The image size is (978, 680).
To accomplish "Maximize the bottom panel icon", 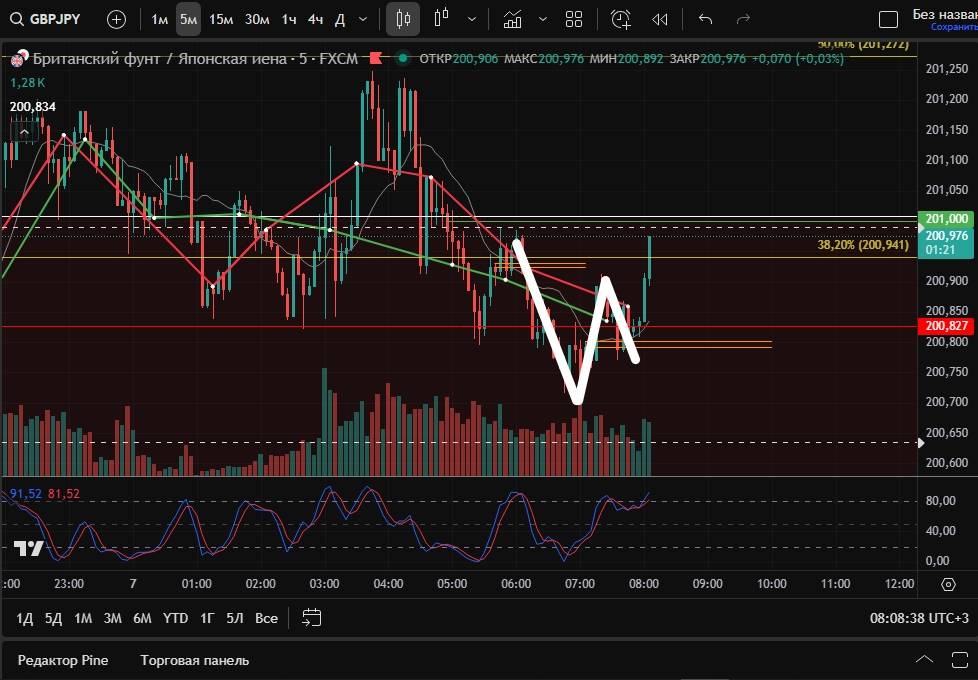I will pos(962,660).
